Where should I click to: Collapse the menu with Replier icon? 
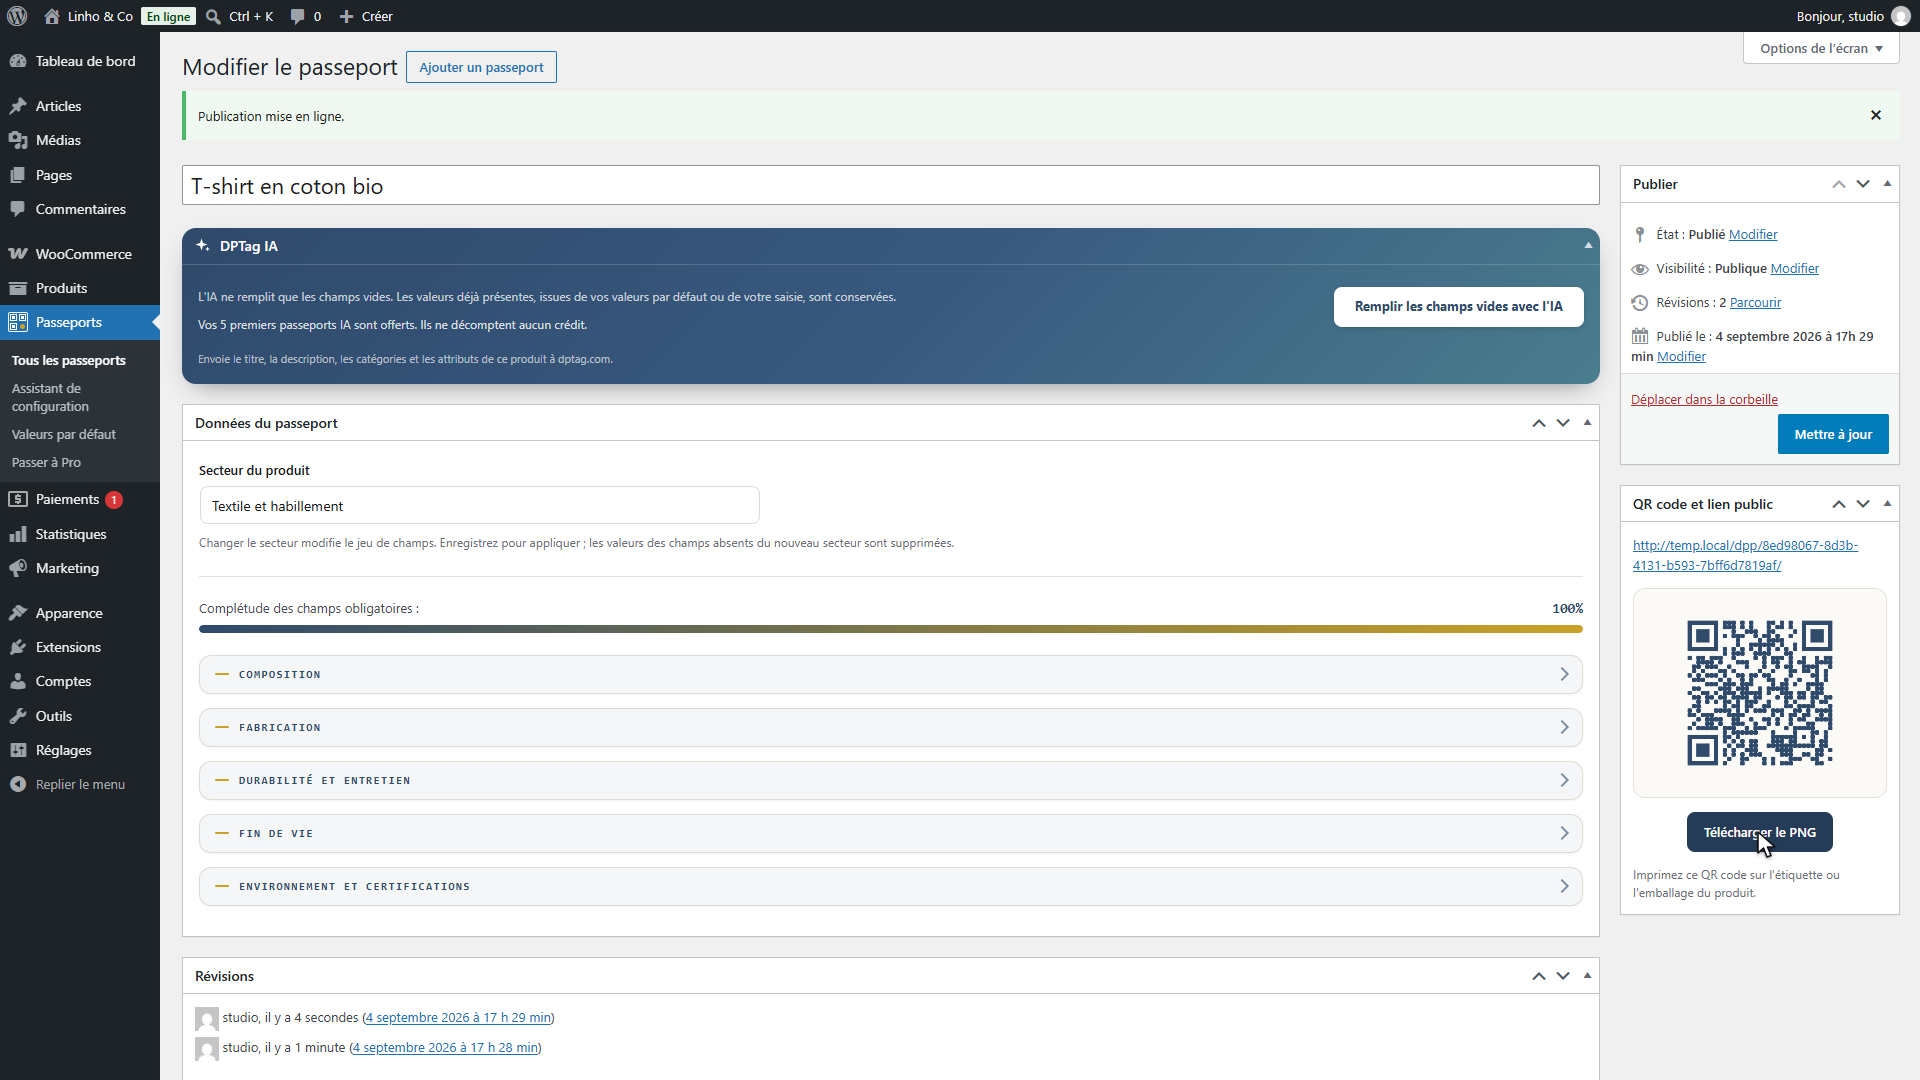click(18, 784)
